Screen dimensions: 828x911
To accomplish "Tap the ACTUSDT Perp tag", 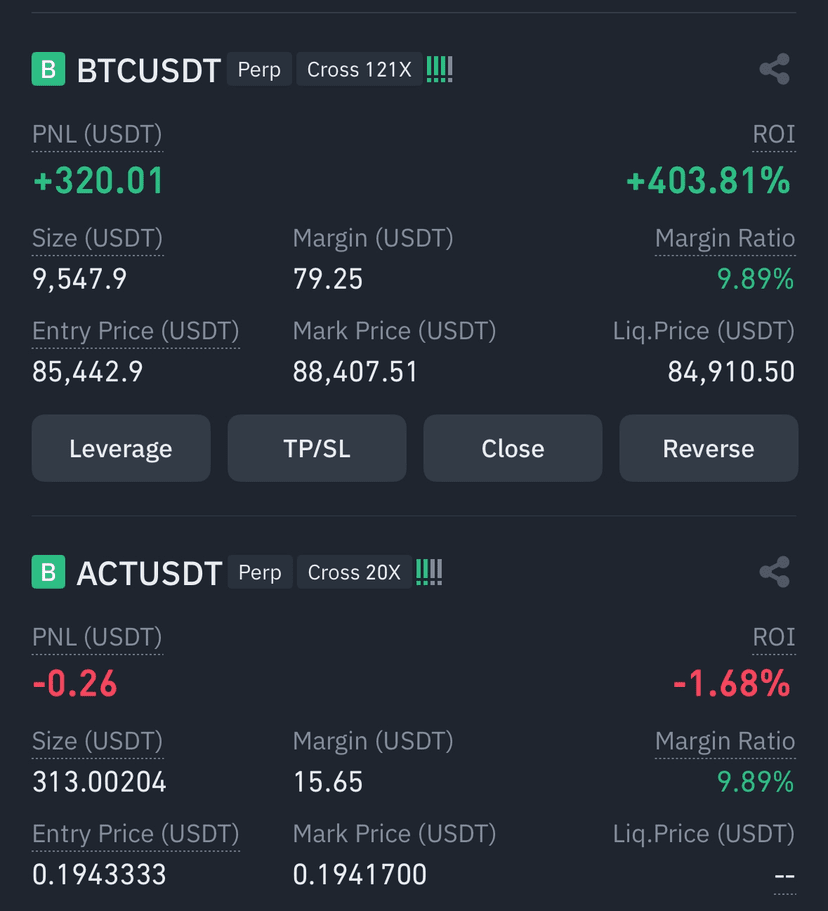I will [260, 572].
